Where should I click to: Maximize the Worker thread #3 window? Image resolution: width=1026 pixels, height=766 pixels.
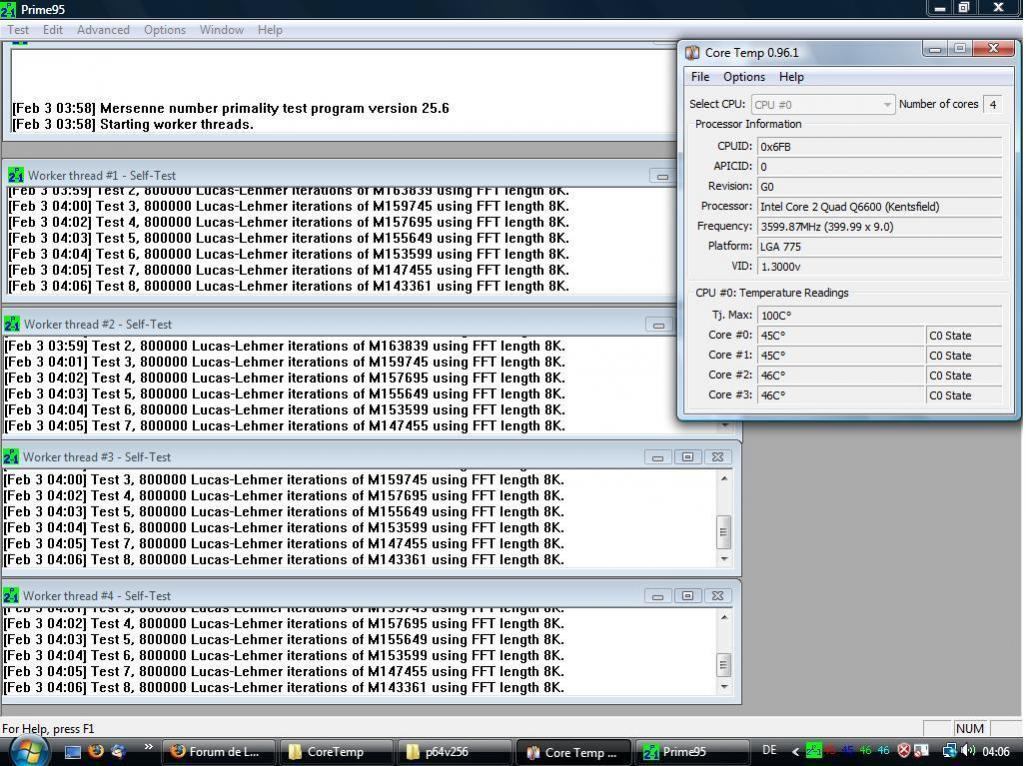(x=687, y=457)
